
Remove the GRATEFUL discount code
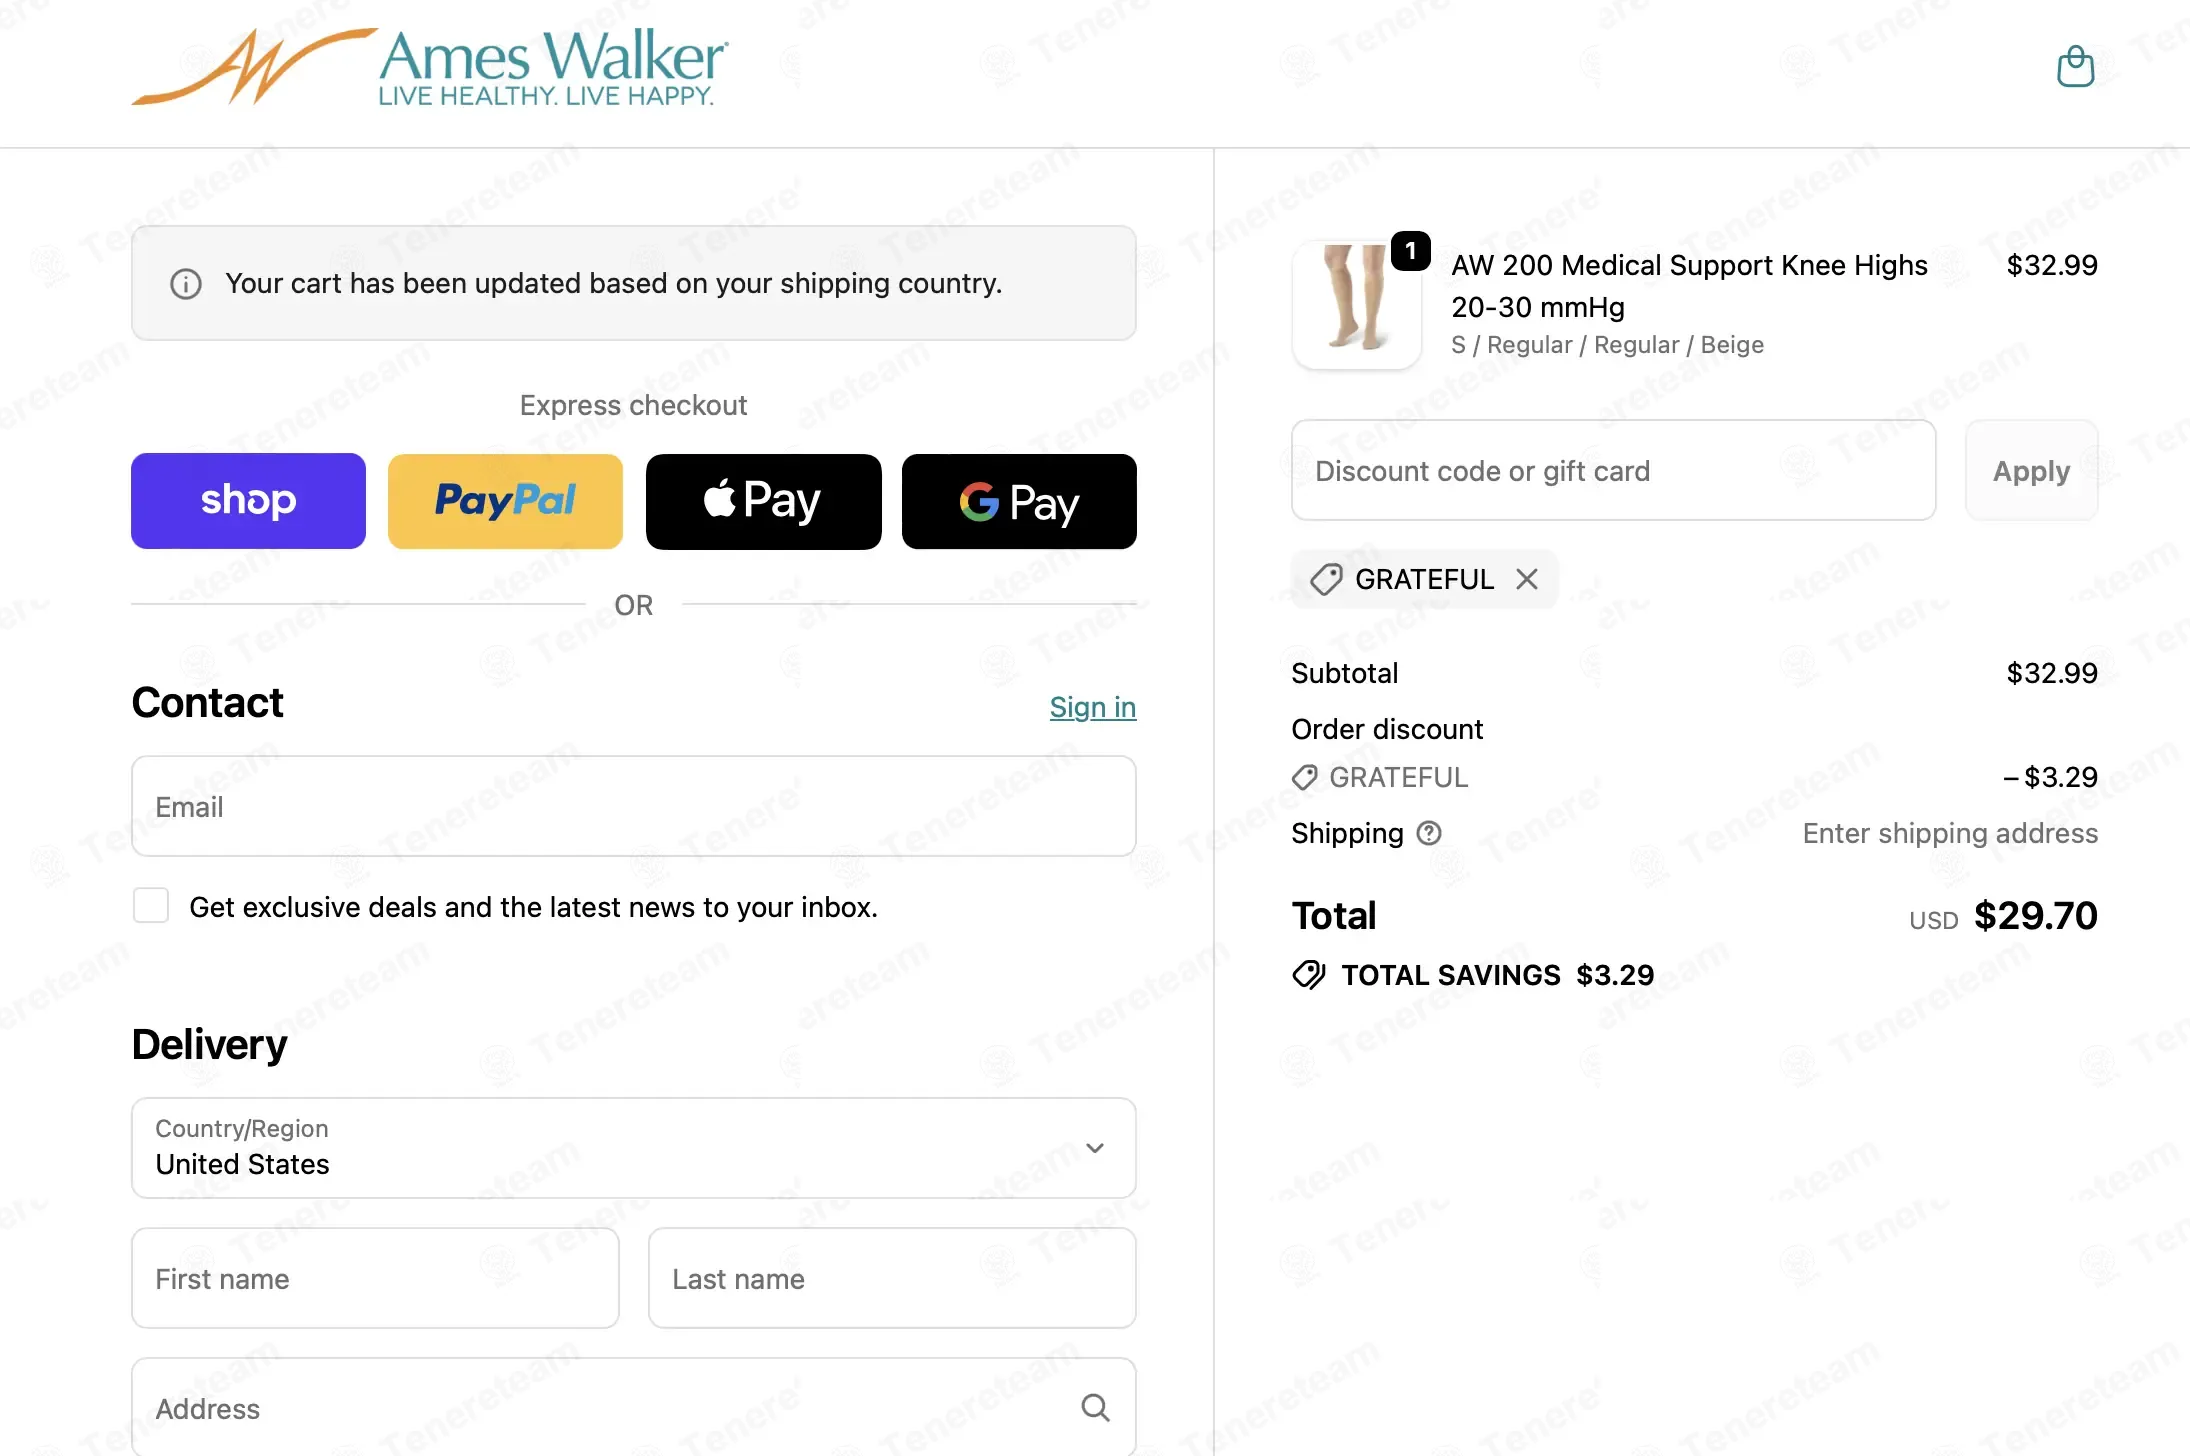coord(1526,579)
